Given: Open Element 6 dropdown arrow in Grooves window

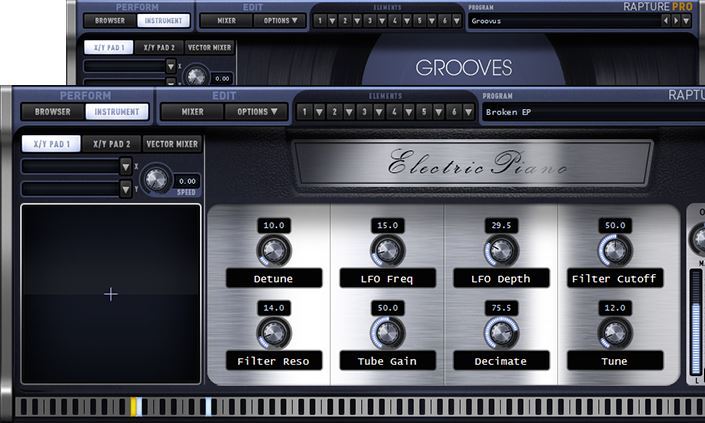Looking at the screenshot, I should 457,20.
